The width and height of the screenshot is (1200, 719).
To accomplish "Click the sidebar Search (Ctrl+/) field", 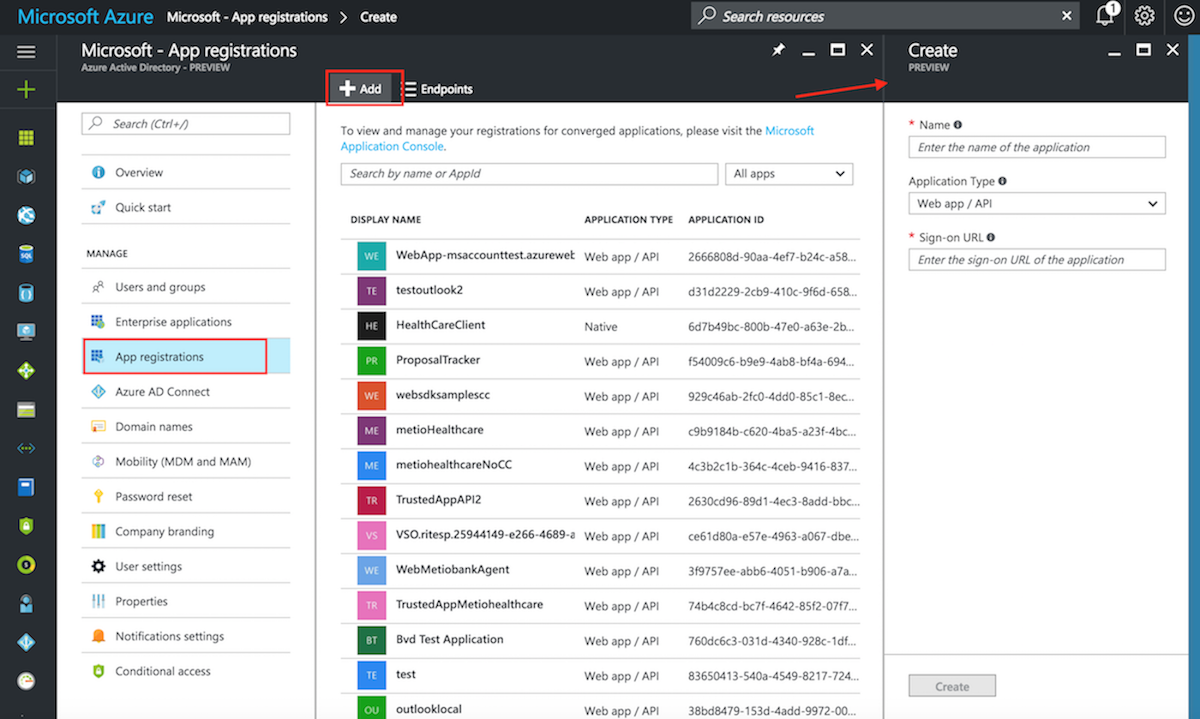I will [186, 123].
